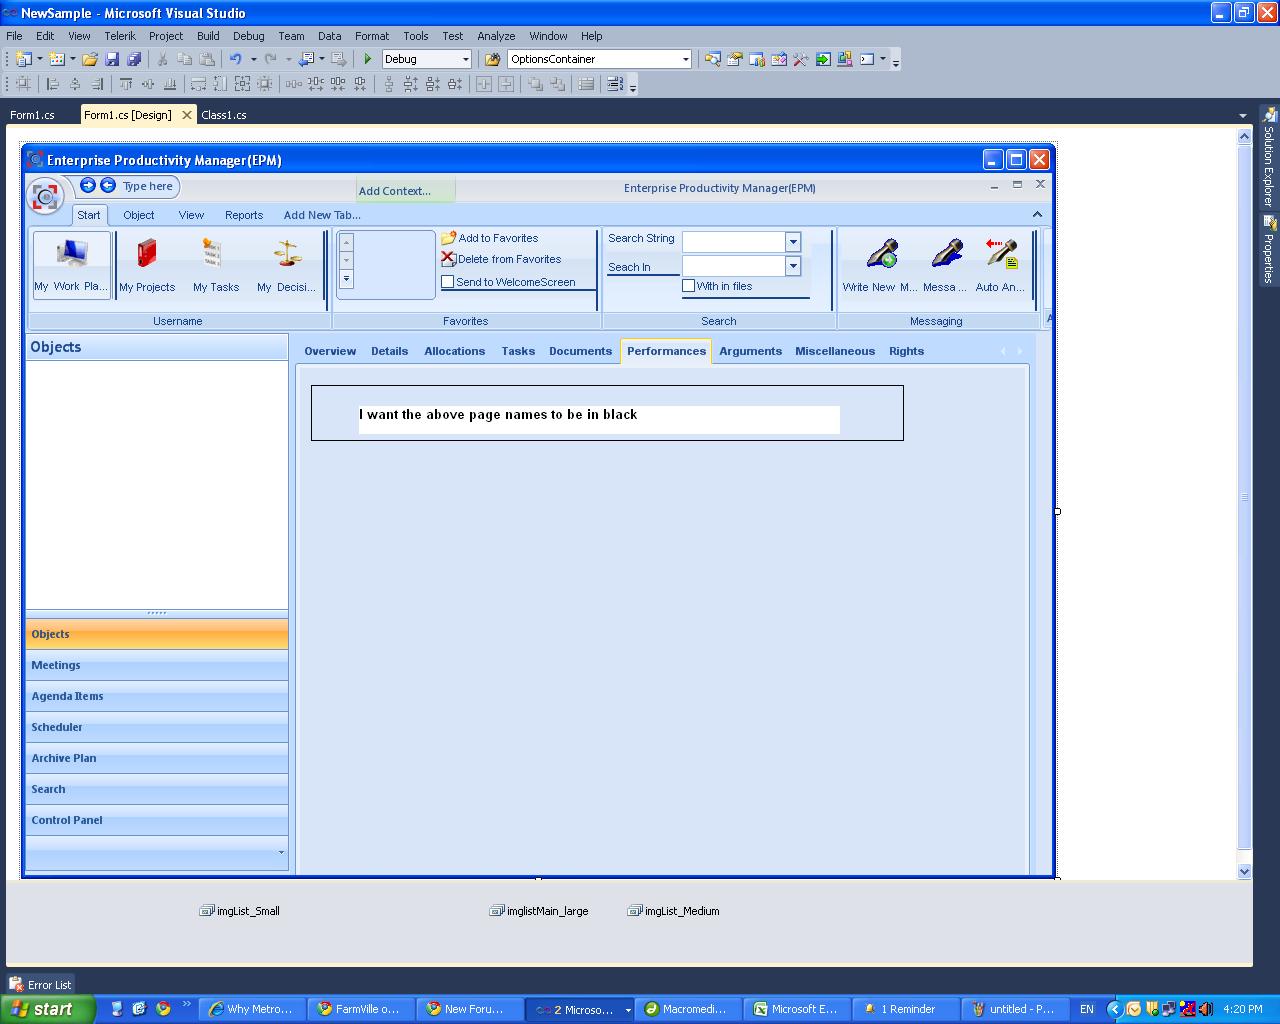Open the OptionsContainer combo box

coord(599,59)
